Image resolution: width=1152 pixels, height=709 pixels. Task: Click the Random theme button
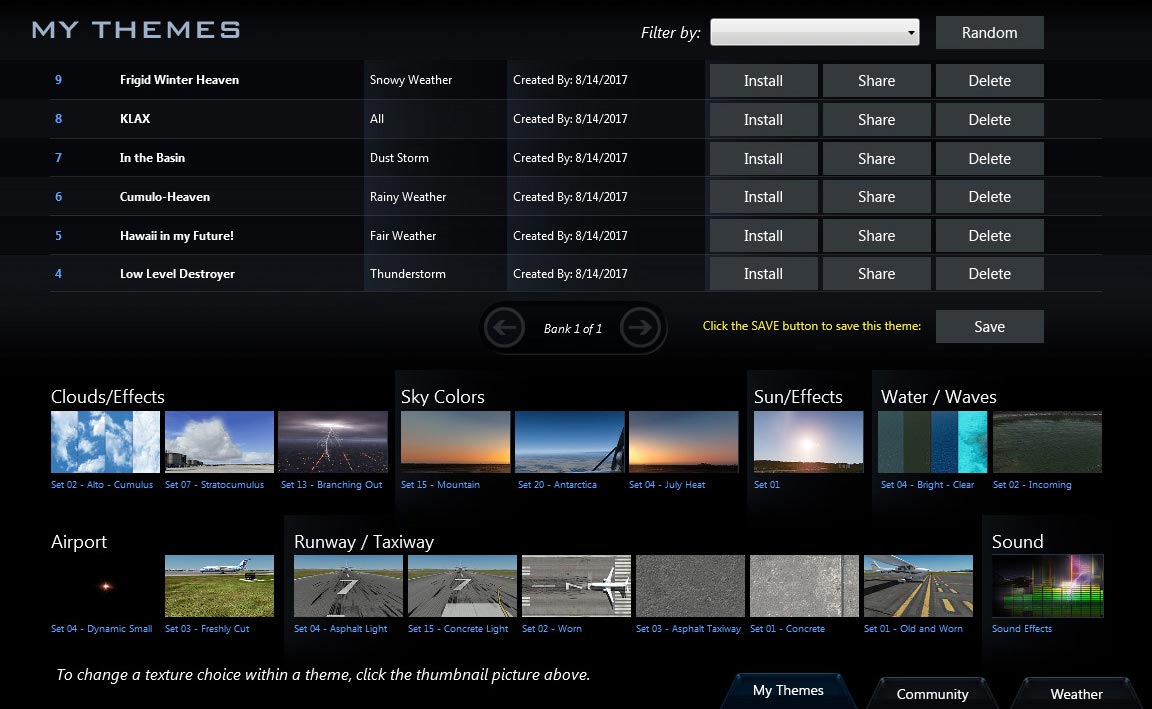coord(988,31)
